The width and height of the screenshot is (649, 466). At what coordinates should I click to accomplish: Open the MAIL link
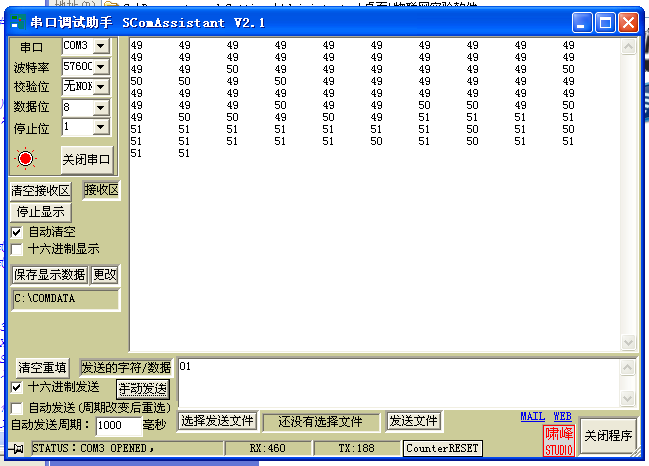[x=533, y=416]
